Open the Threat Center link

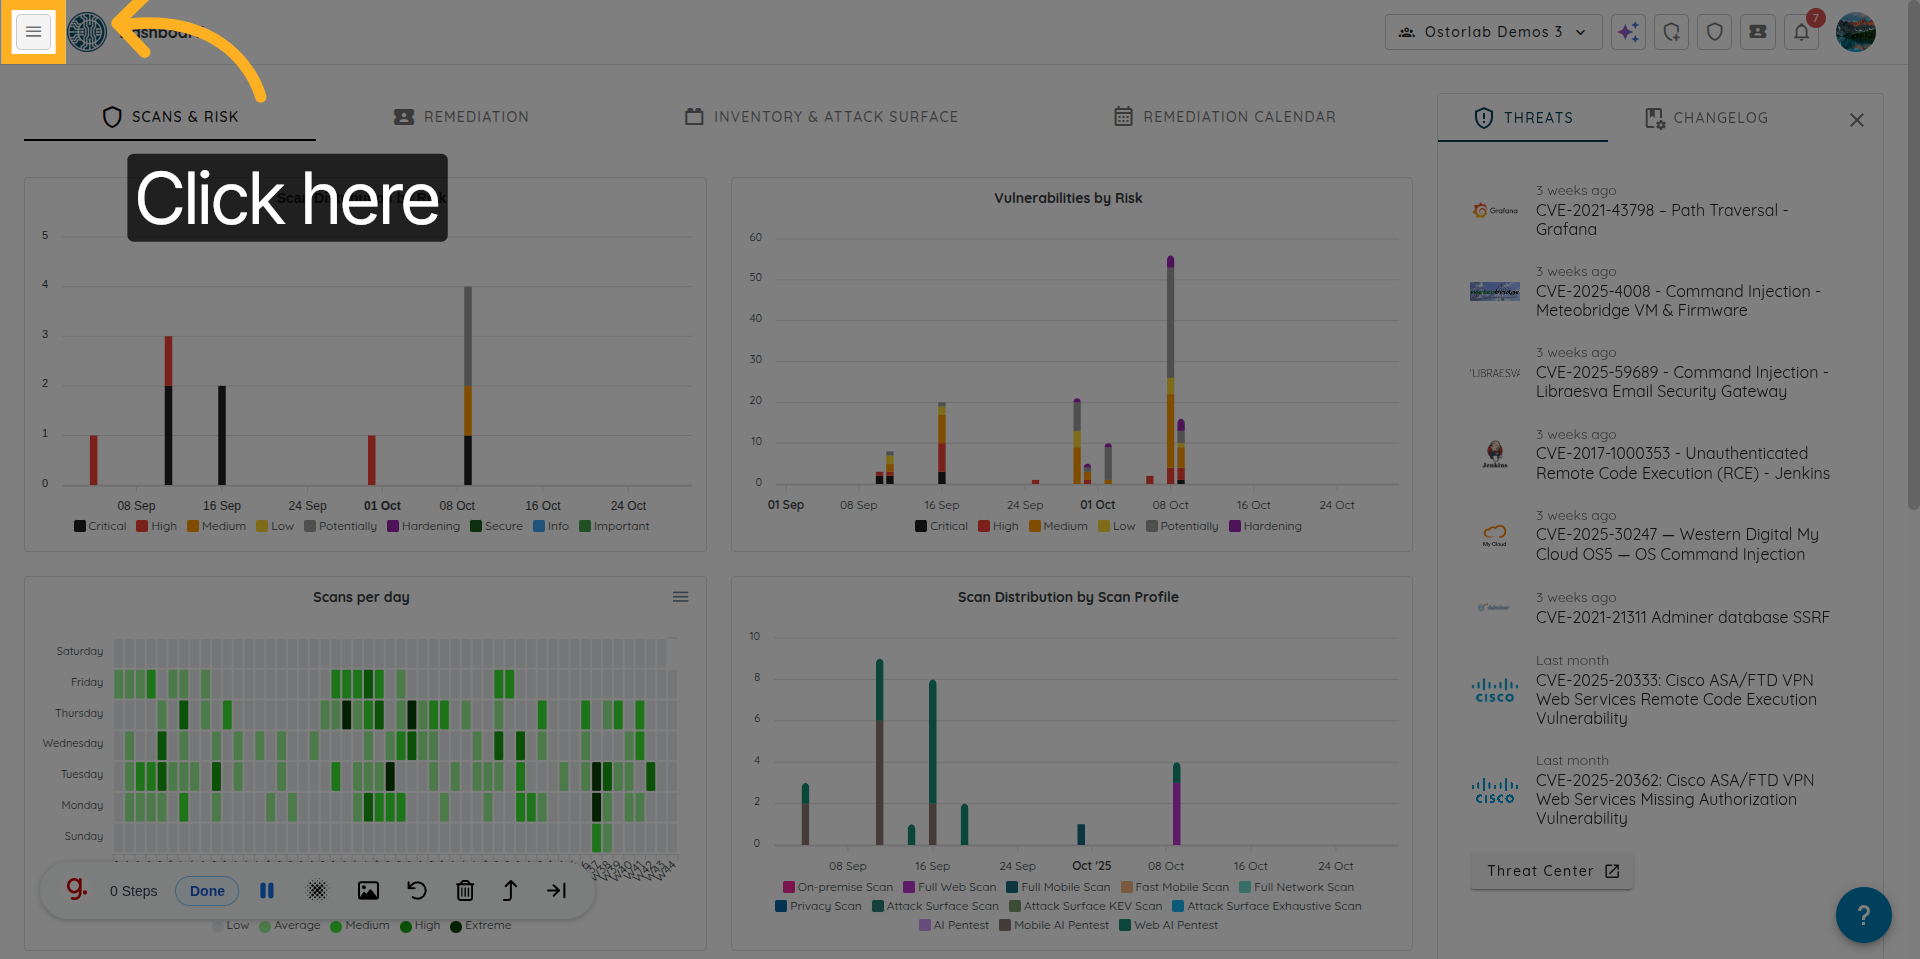coord(1552,871)
